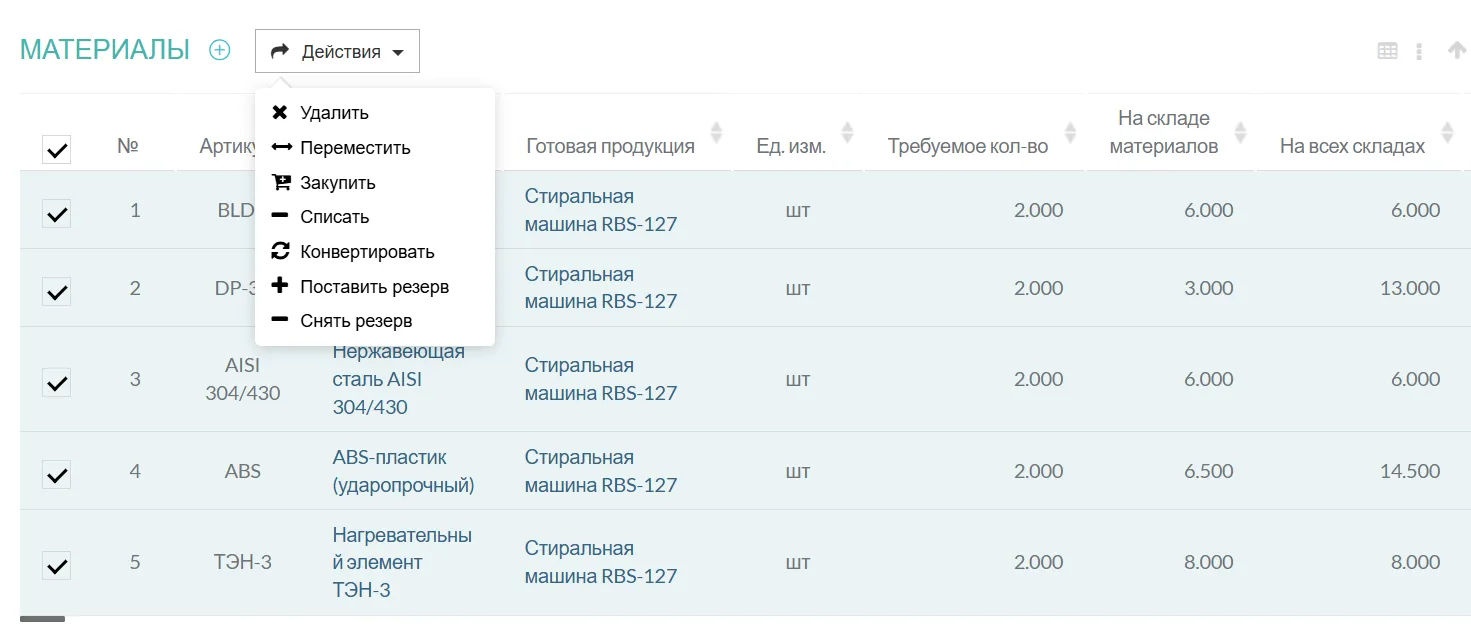Choose Удалить from the actions menu
The width and height of the screenshot is (1471, 627).
click(334, 113)
